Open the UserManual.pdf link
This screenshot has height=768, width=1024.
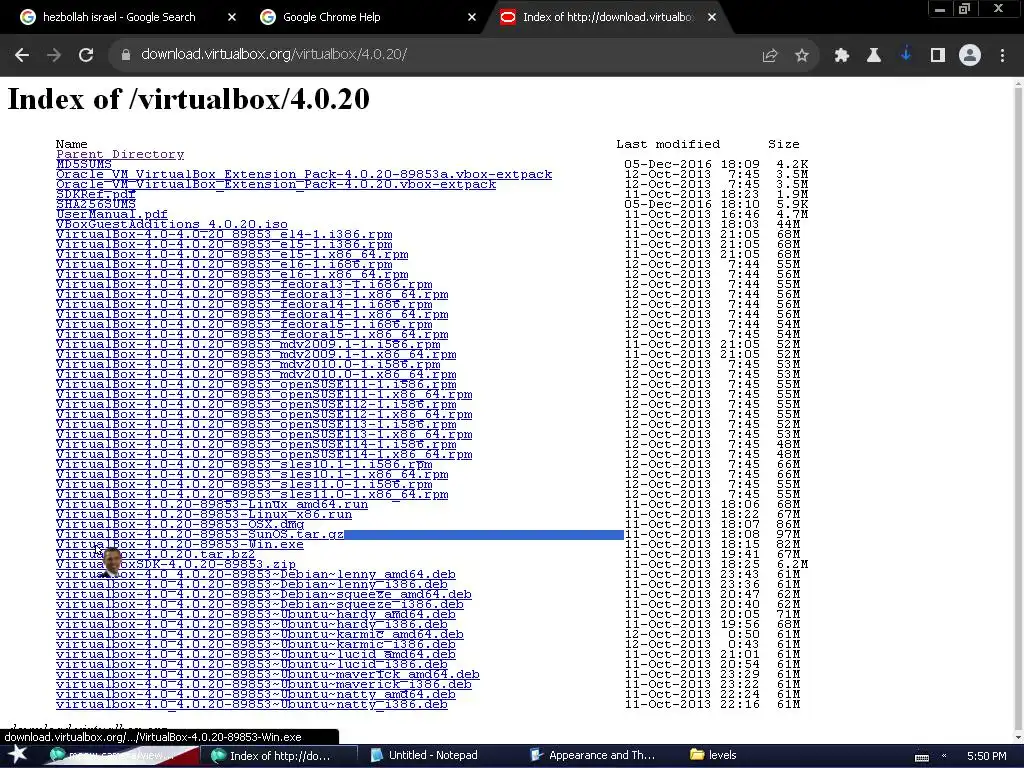(x=112, y=214)
